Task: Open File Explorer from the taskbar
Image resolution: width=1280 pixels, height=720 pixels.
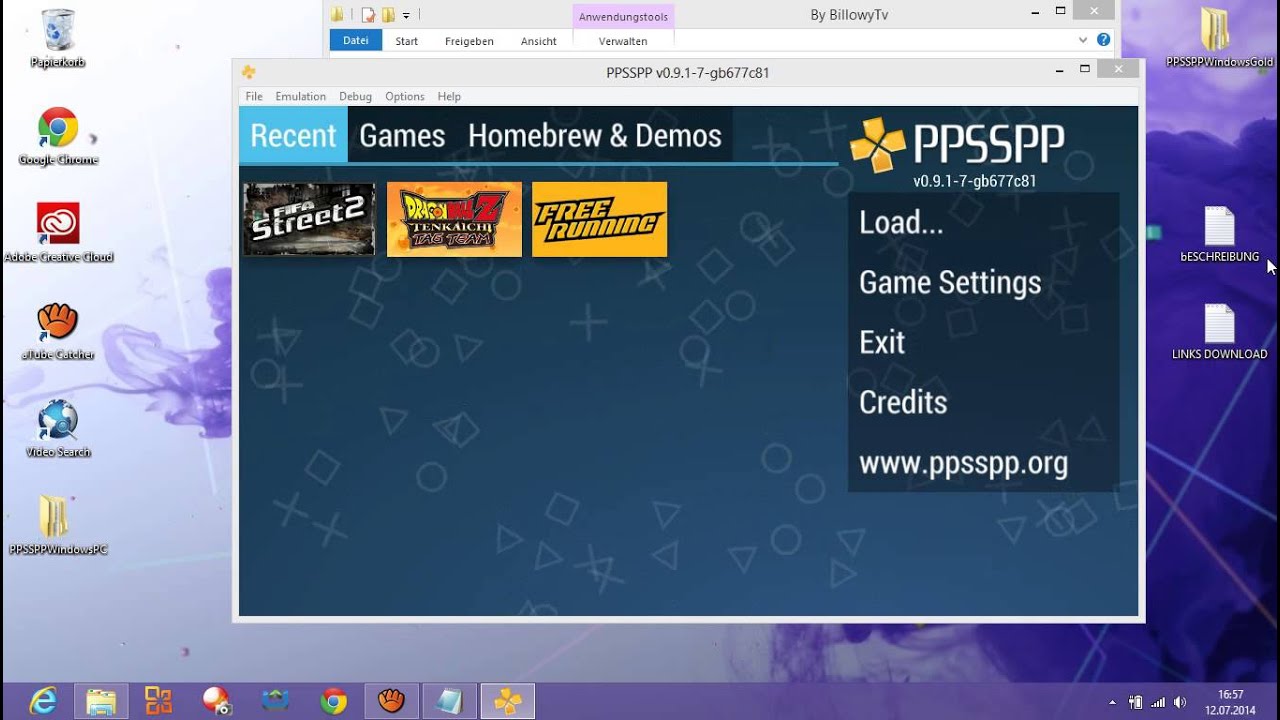Action: click(101, 701)
